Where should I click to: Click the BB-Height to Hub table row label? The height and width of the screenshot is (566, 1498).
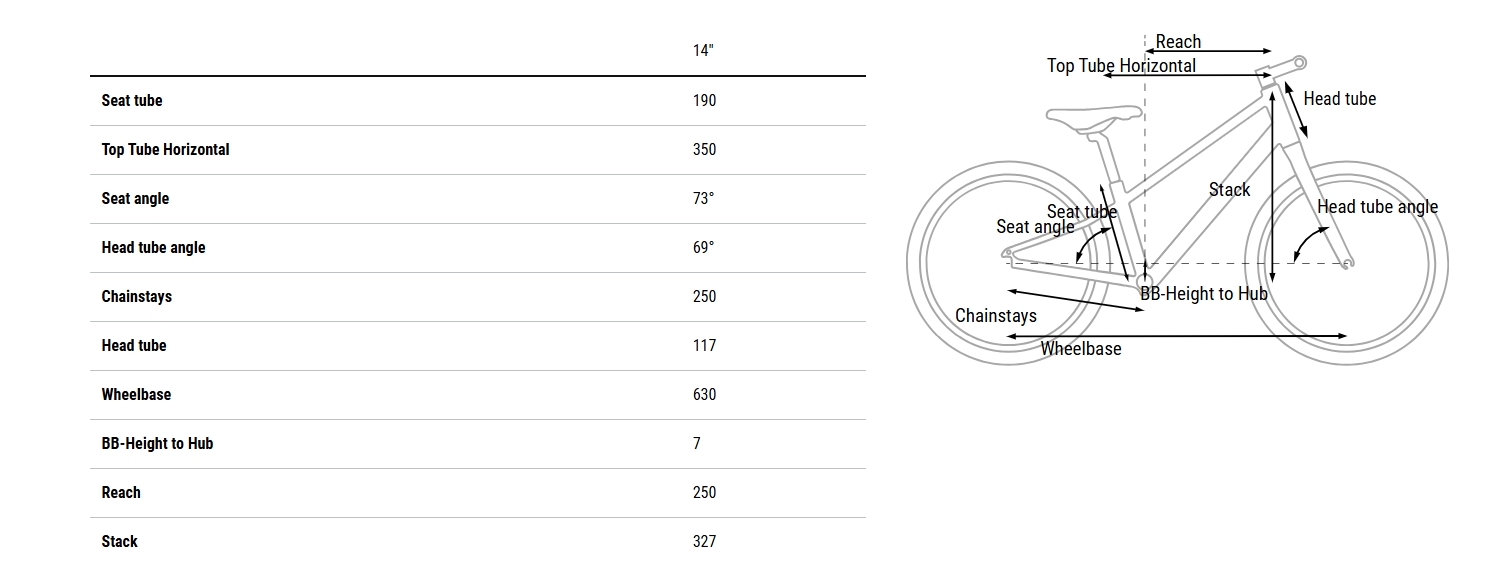(x=157, y=443)
